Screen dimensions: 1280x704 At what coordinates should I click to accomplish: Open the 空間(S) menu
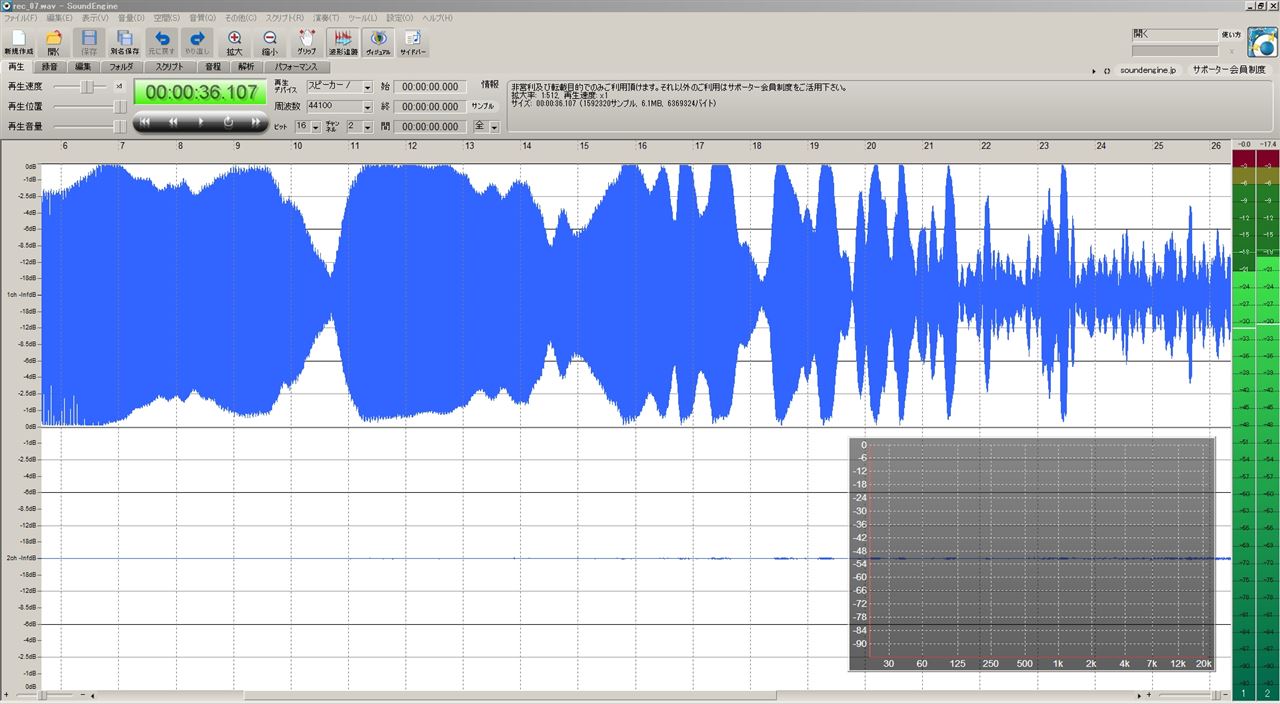point(166,18)
